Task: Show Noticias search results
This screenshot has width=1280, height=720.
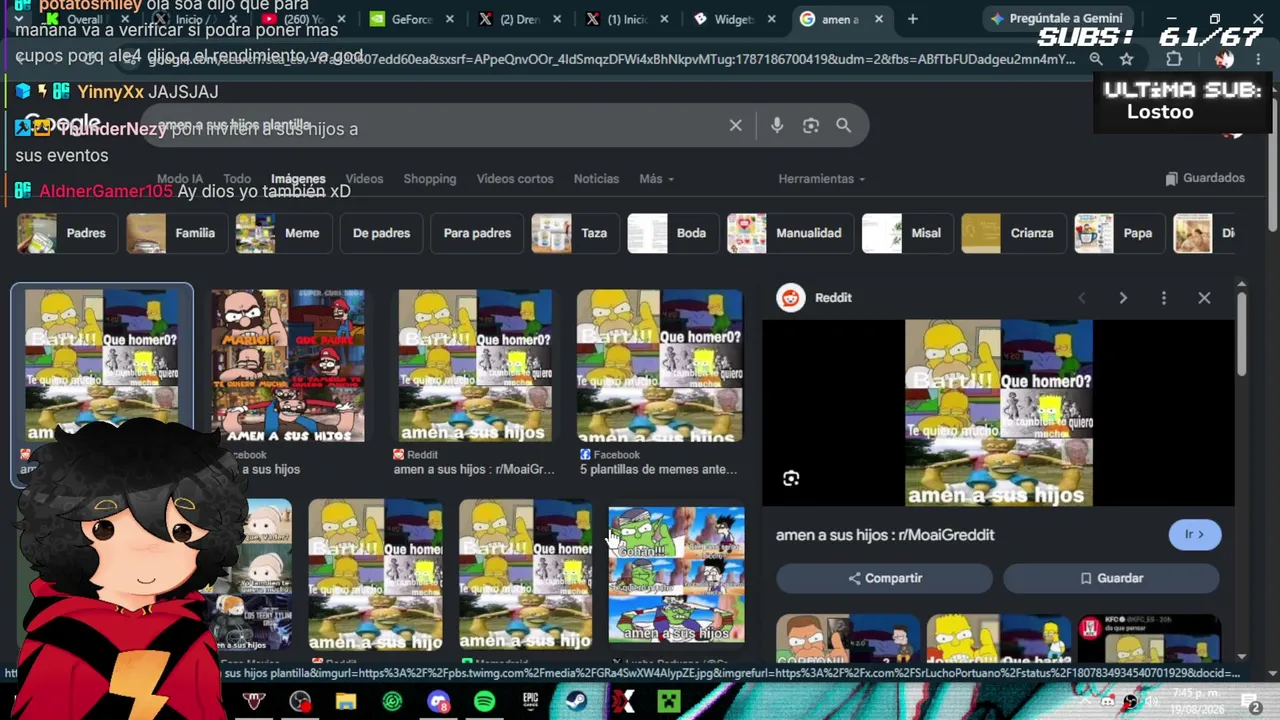Action: [x=596, y=179]
